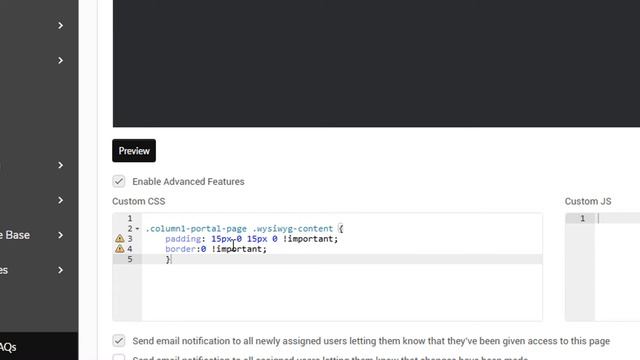
Task: Click the border property text in CSS editor
Action: pos(180,249)
